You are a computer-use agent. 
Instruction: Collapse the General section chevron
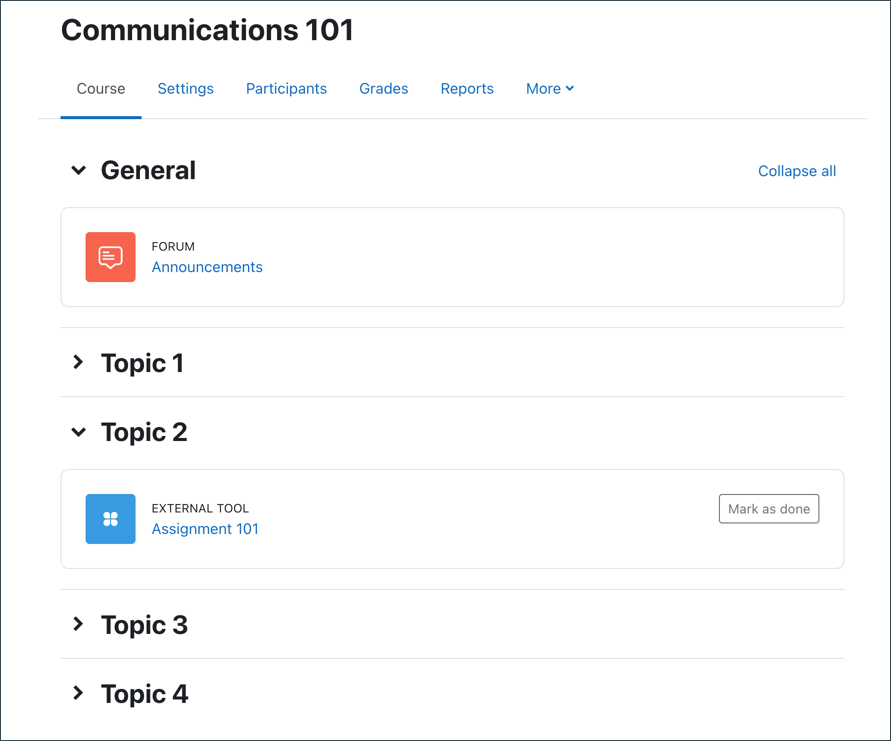click(78, 170)
